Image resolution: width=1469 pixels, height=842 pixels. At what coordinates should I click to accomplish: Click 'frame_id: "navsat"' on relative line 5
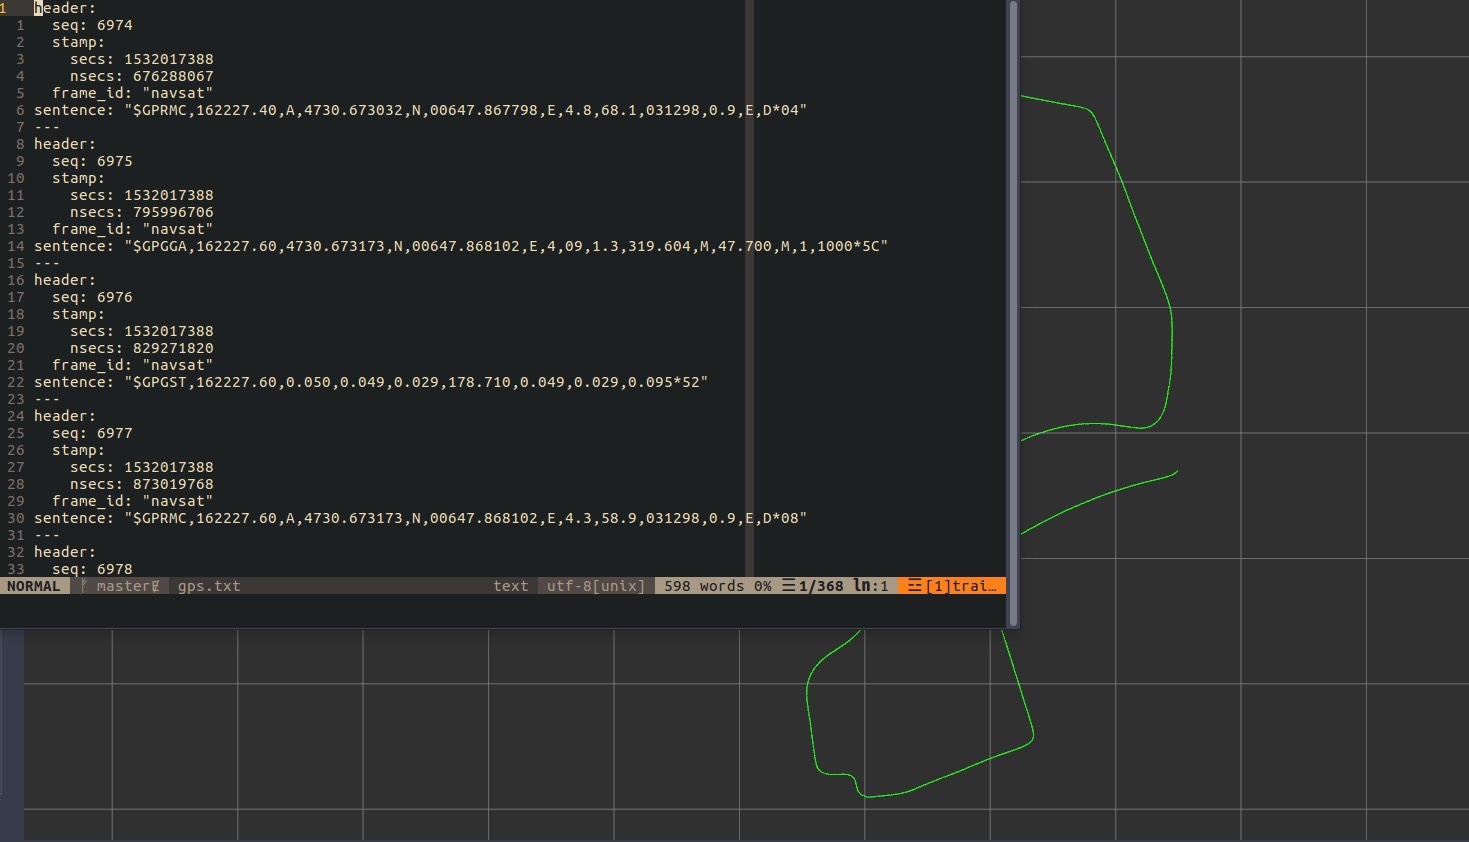tap(132, 93)
